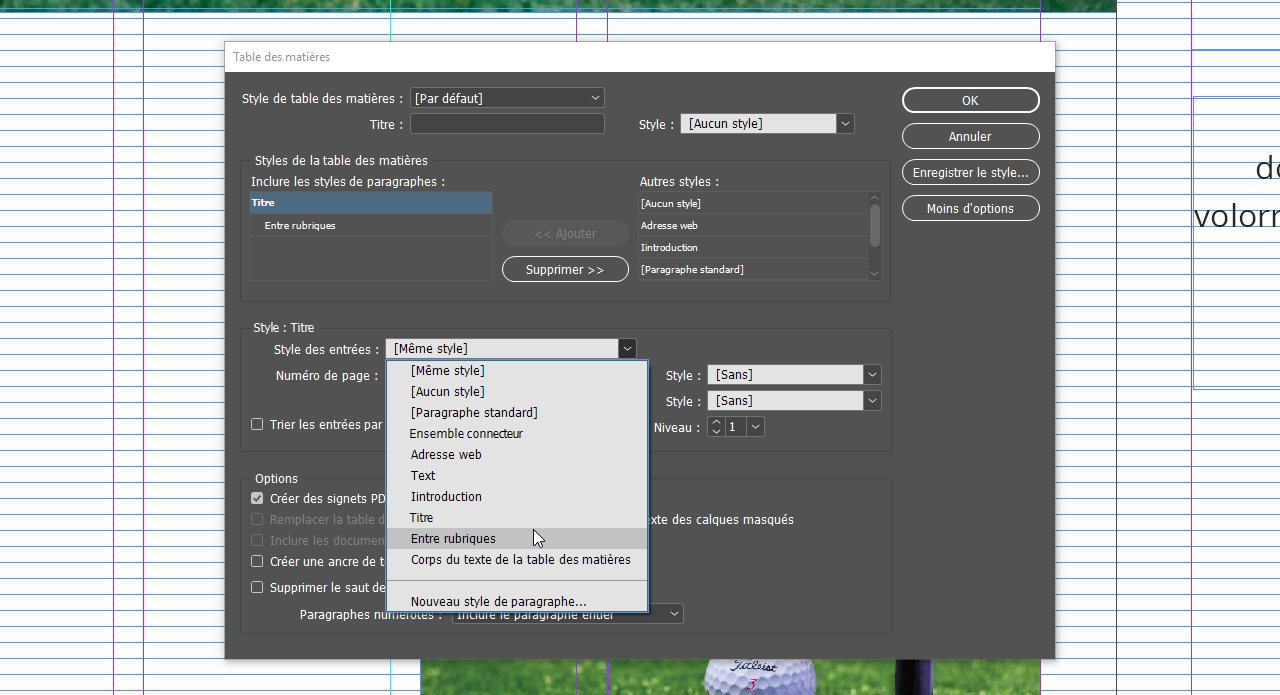Choose Entre rubriques from entry style list

click(x=517, y=538)
